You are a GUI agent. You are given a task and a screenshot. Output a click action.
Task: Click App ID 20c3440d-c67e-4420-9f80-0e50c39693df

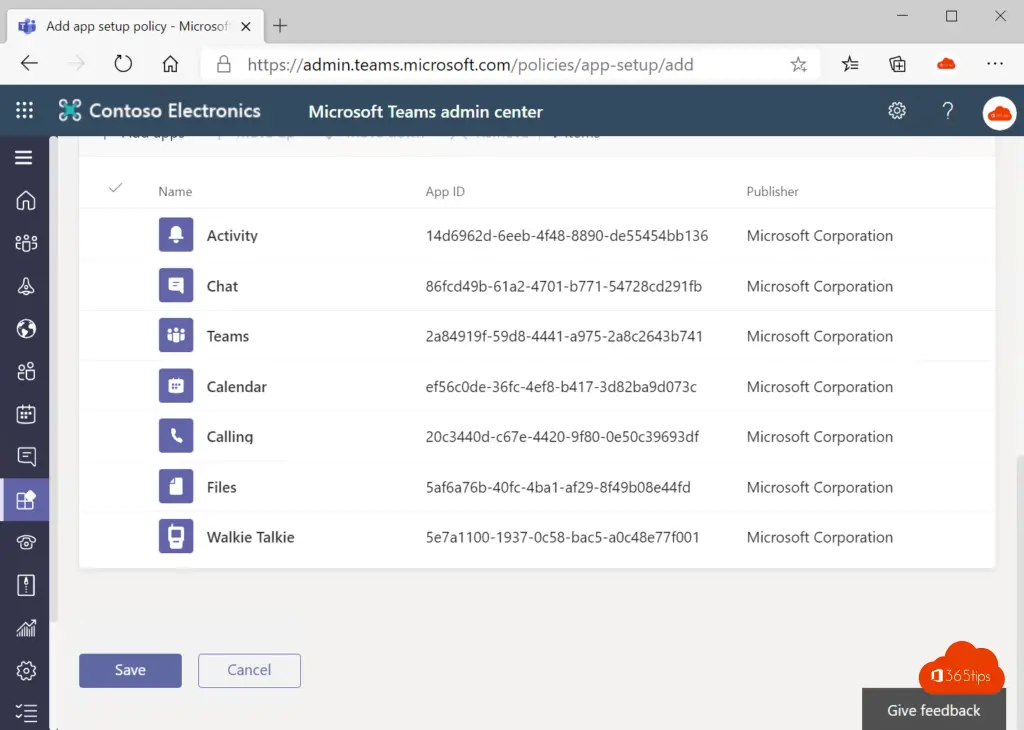click(562, 437)
